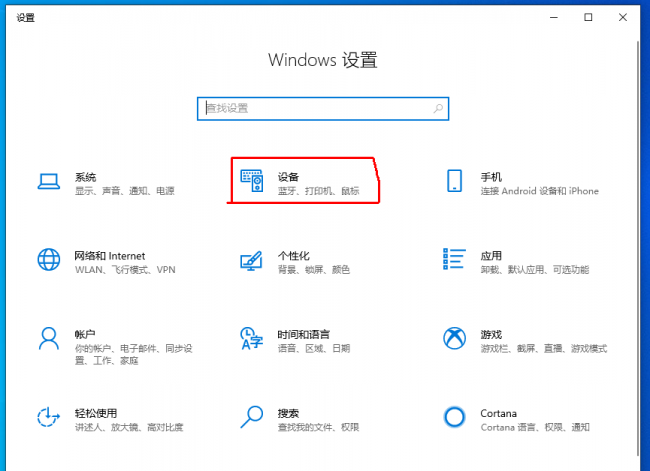The height and width of the screenshot is (471, 650).
Task: Click the text Cortana 语言、权限、通知
Action: 535,427
